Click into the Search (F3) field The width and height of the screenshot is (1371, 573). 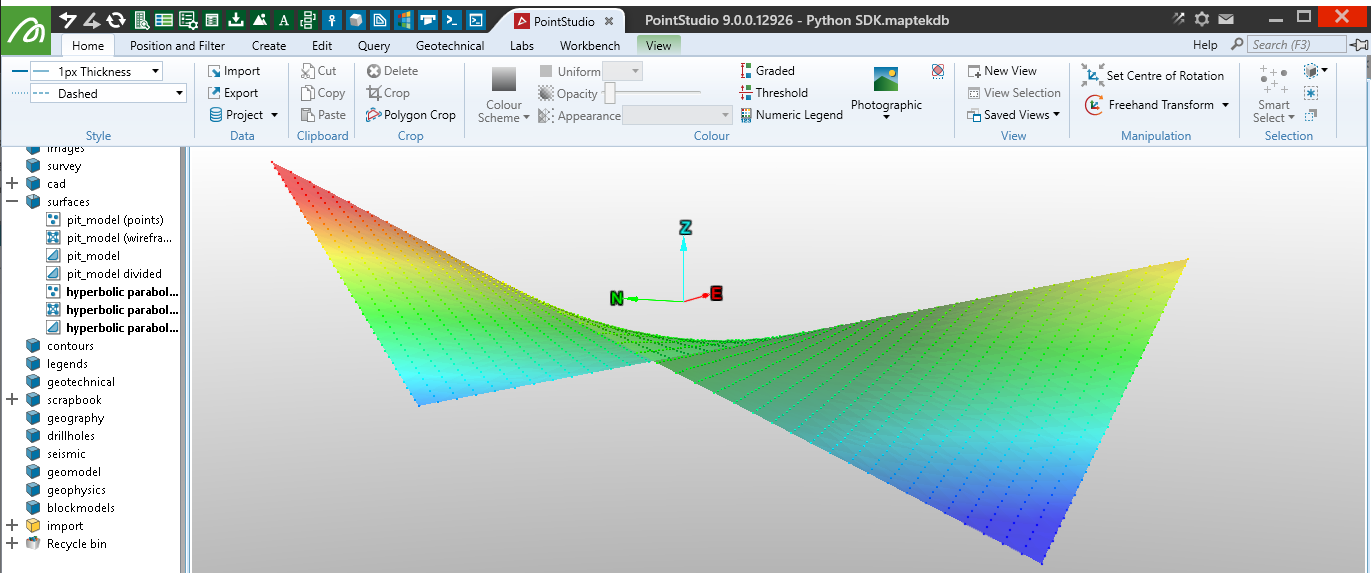click(1297, 45)
